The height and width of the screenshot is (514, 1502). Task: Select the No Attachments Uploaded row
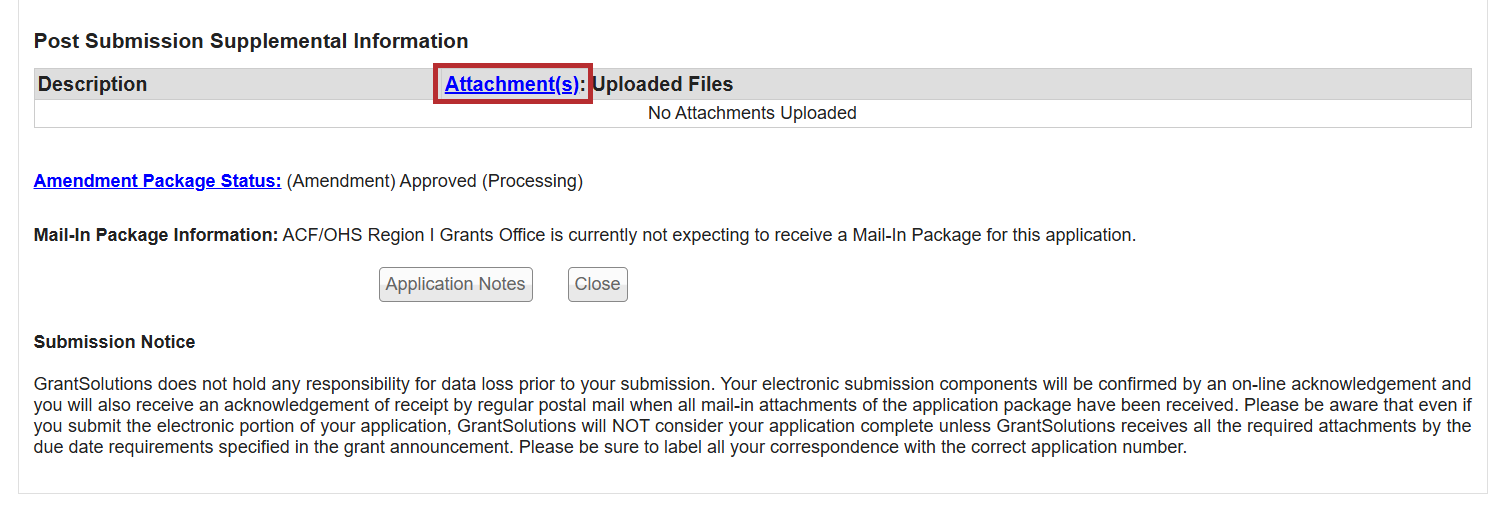point(752,113)
